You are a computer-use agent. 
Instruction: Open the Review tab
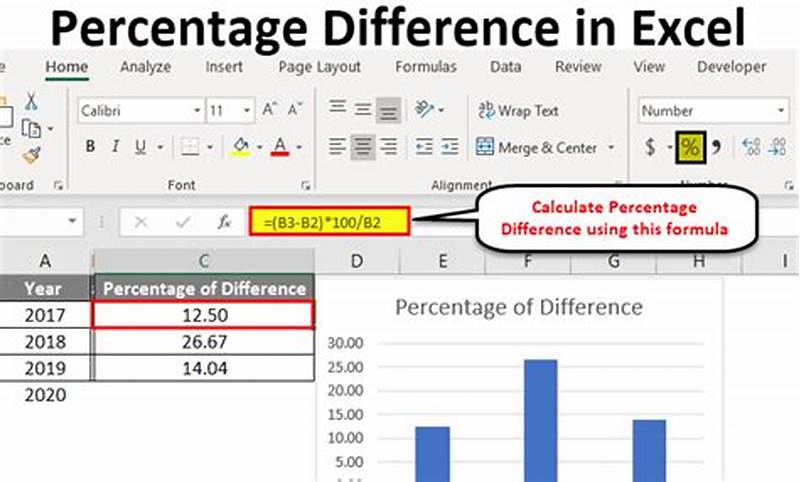coord(578,66)
